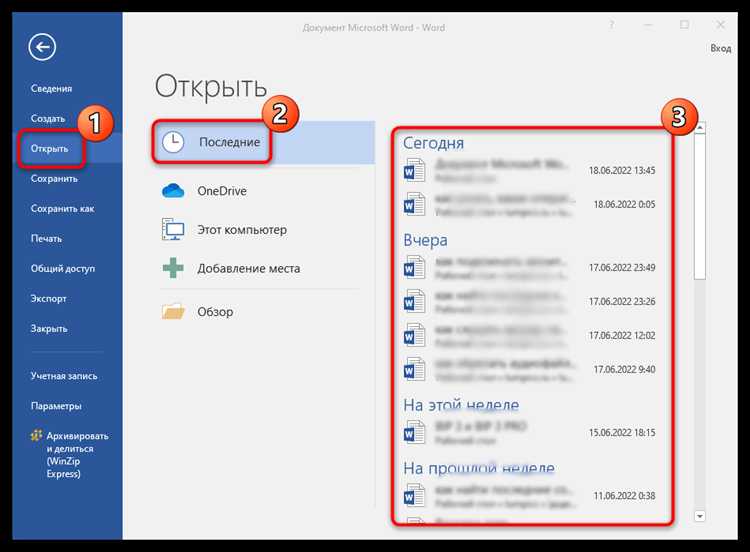750x552 pixels.
Task: Open document dated 17.06.2022 9:40
Action: [x=529, y=370]
